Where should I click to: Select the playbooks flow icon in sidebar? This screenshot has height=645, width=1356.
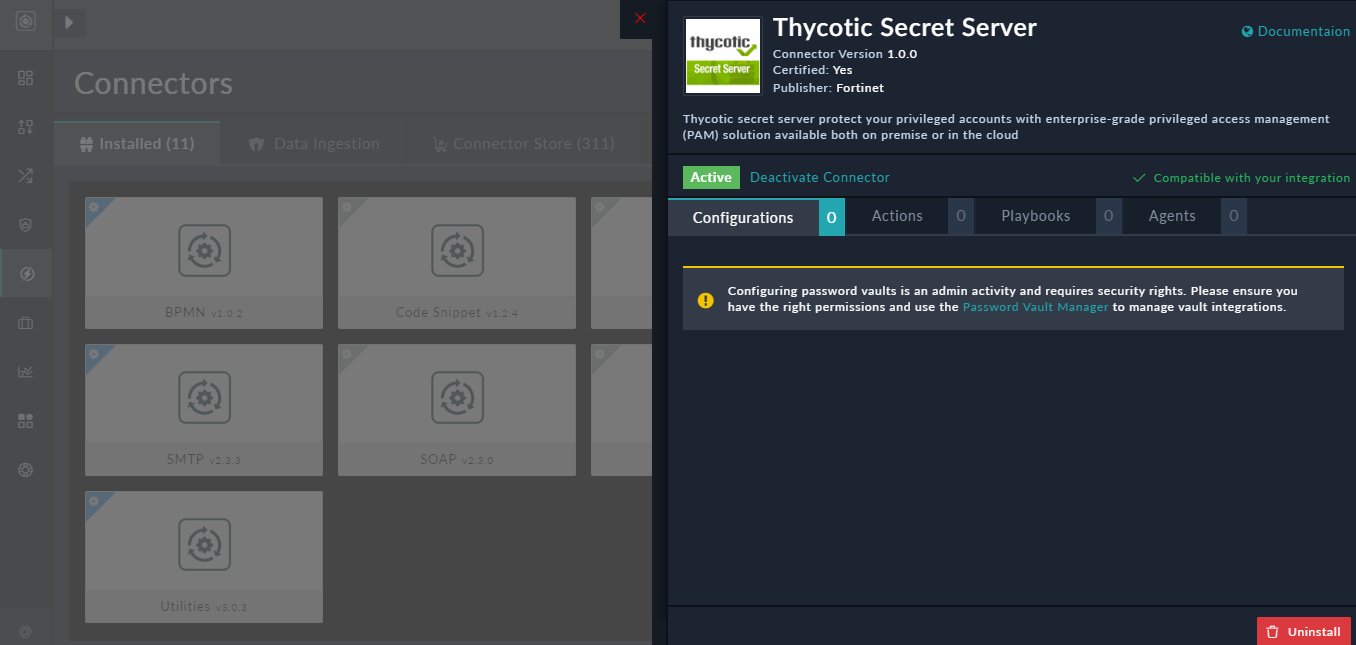25,126
